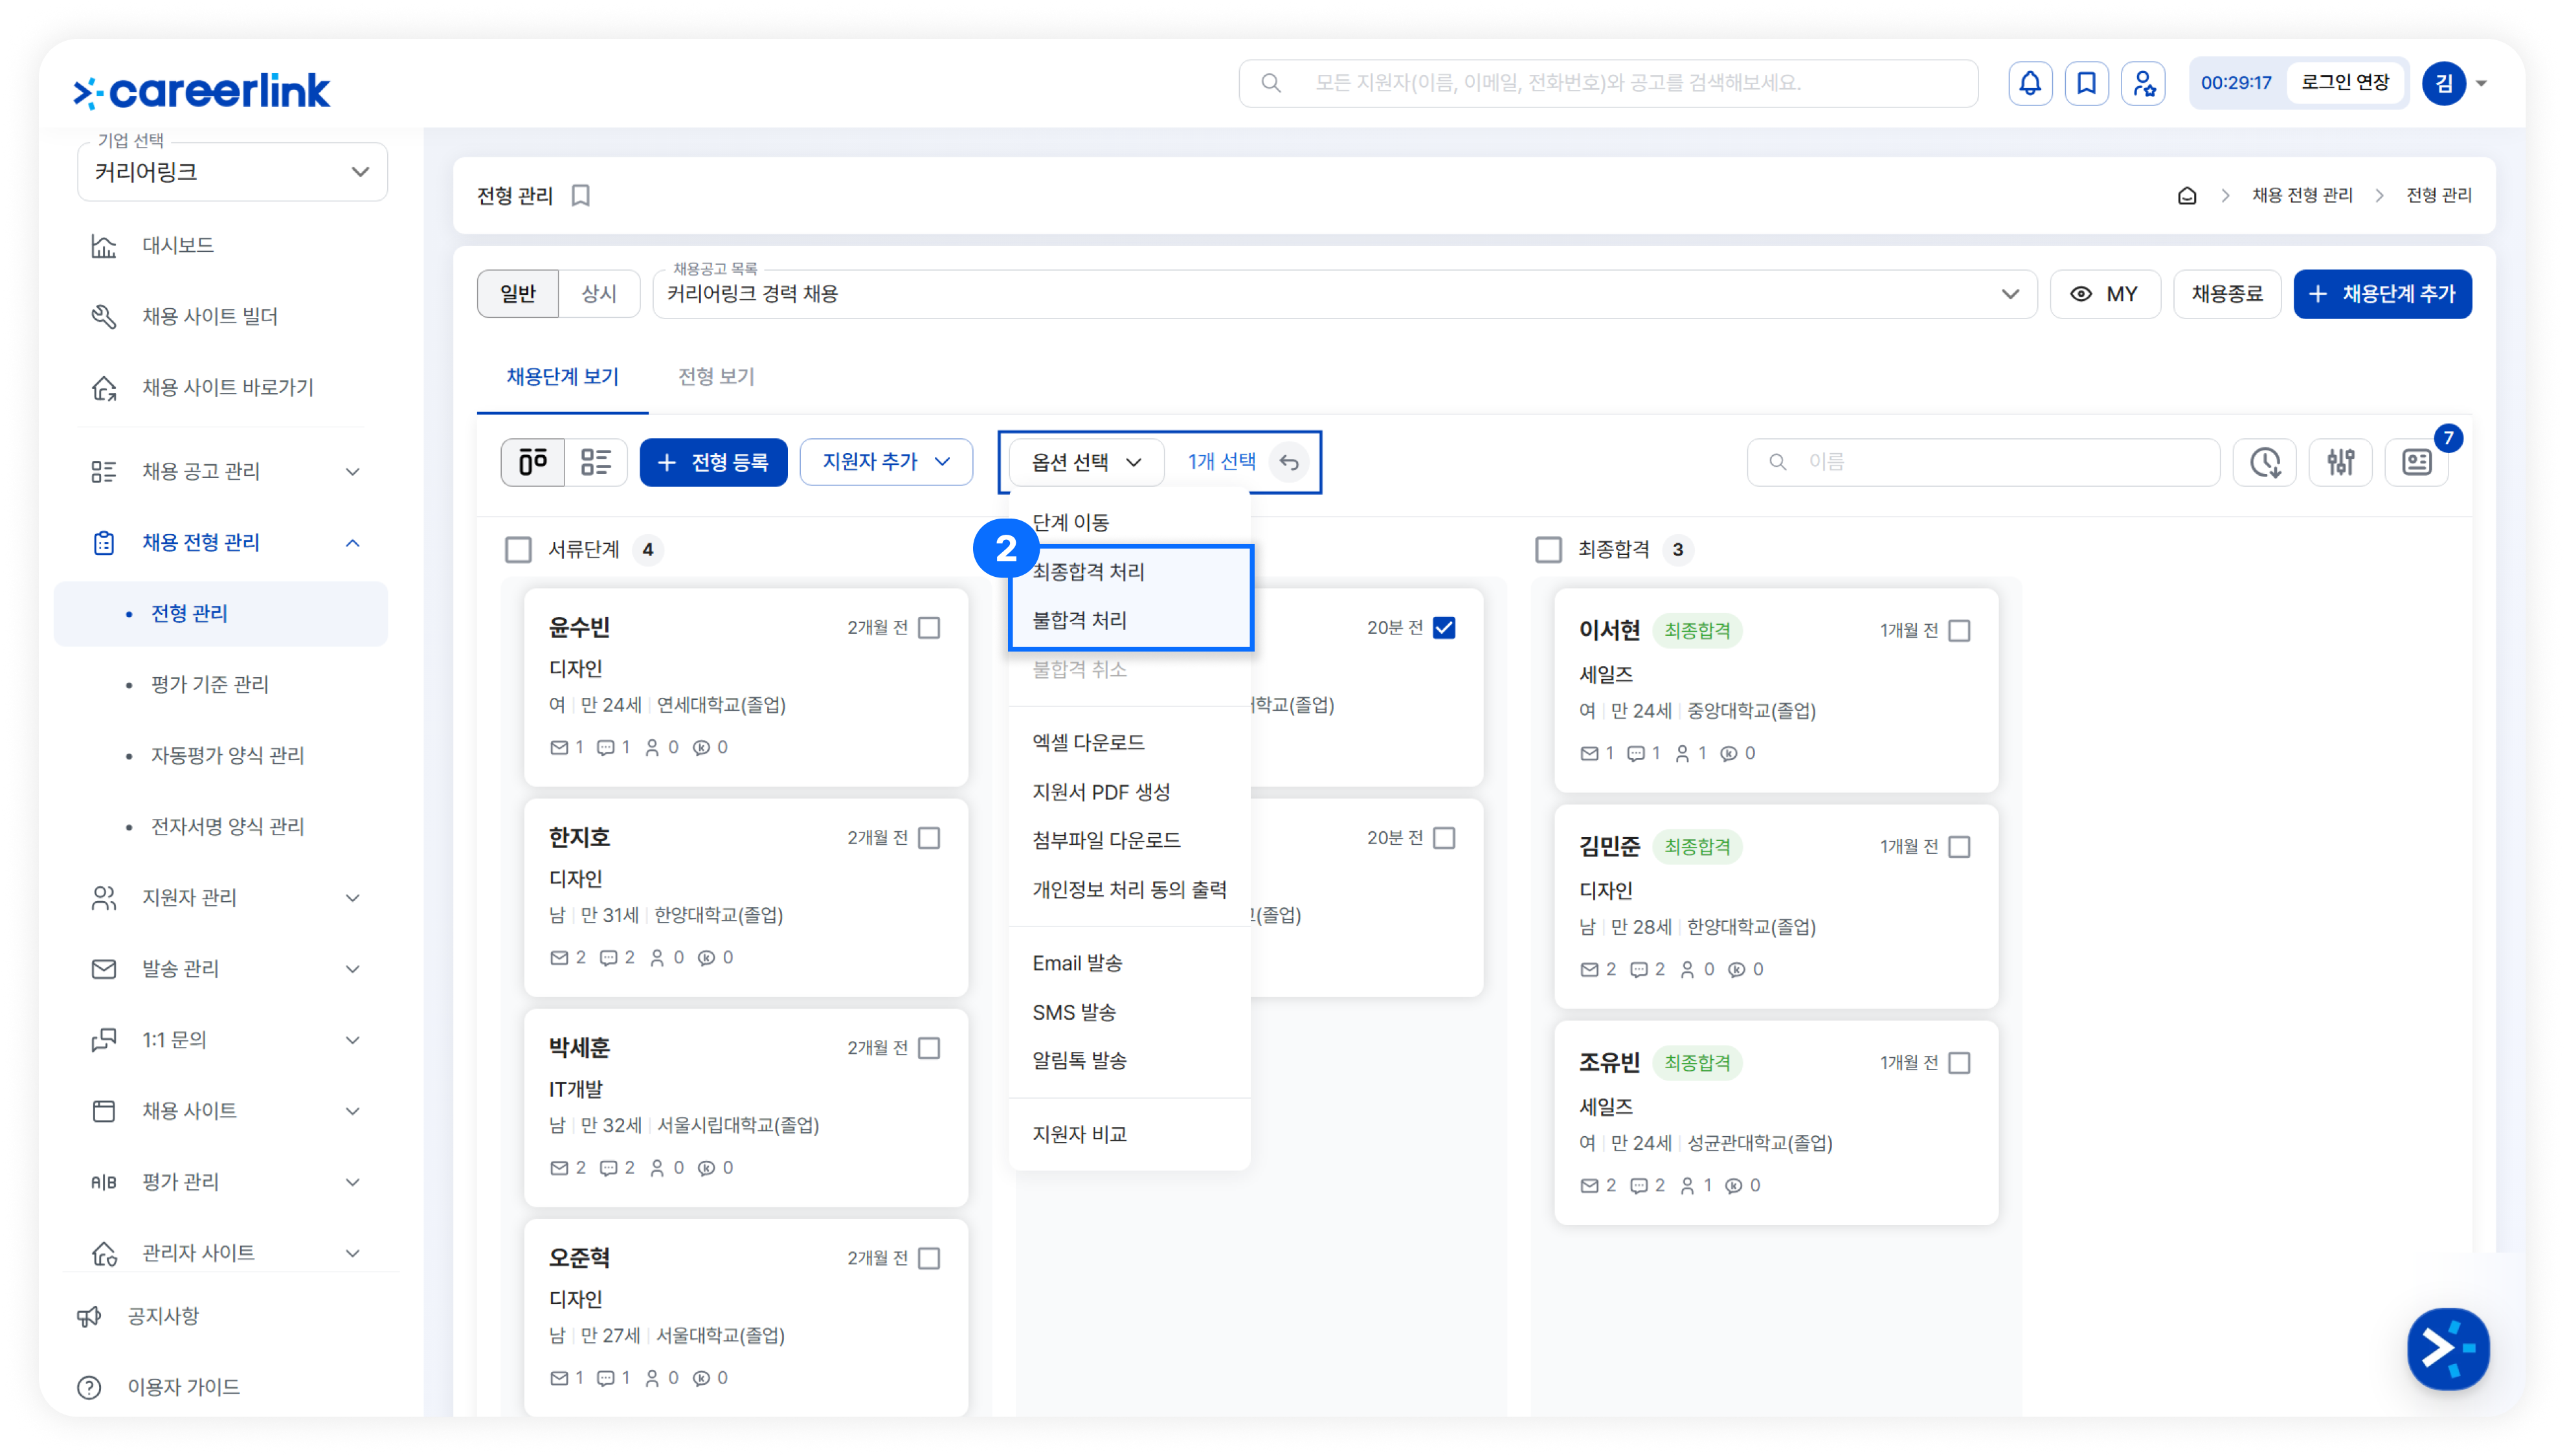Image resolution: width=2565 pixels, height=1456 pixels.
Task: Open the user settings icon beside bookmarks
Action: (2143, 83)
